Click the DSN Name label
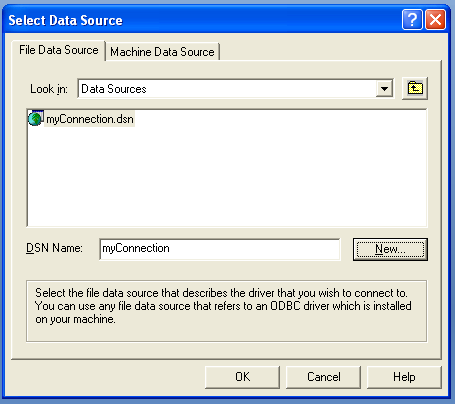This screenshot has width=455, height=404. pos(54,248)
